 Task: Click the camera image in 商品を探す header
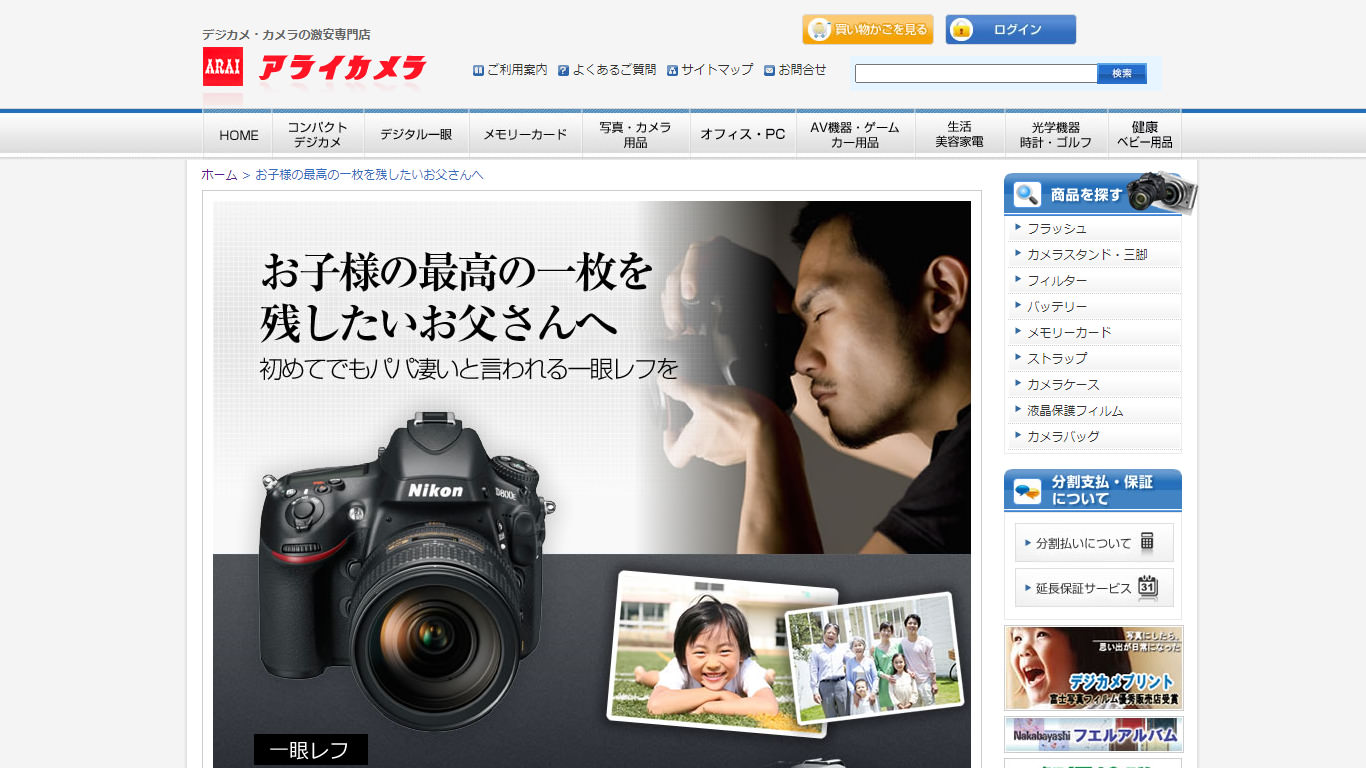pyautogui.click(x=1161, y=191)
